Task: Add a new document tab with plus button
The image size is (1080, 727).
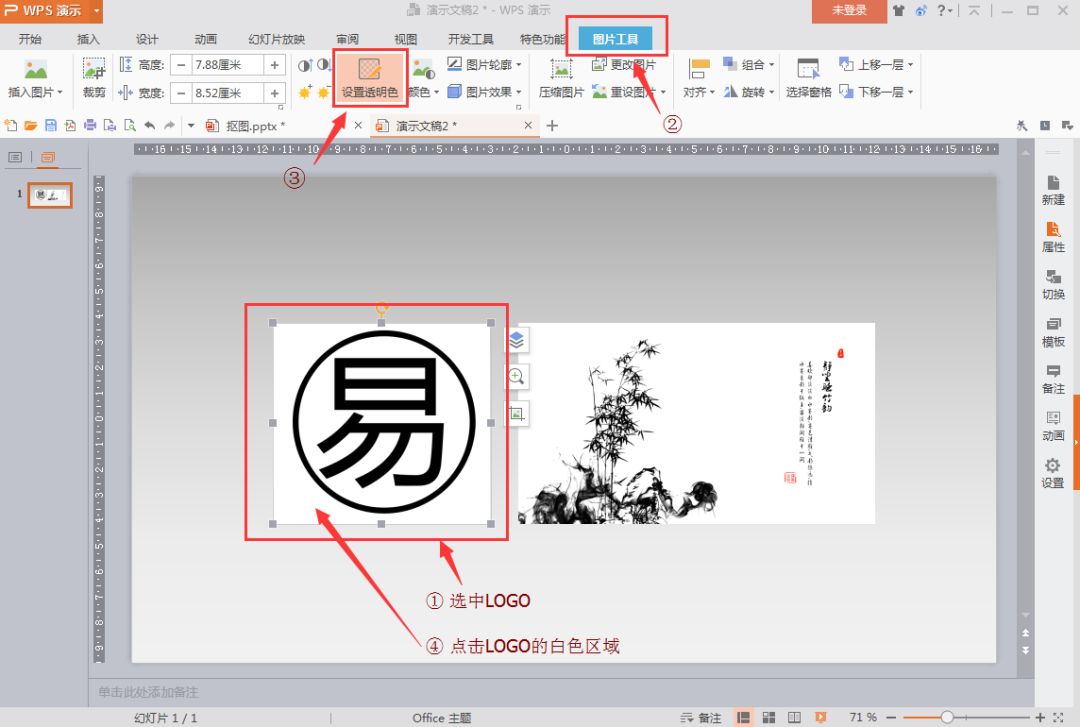Action: coord(552,125)
